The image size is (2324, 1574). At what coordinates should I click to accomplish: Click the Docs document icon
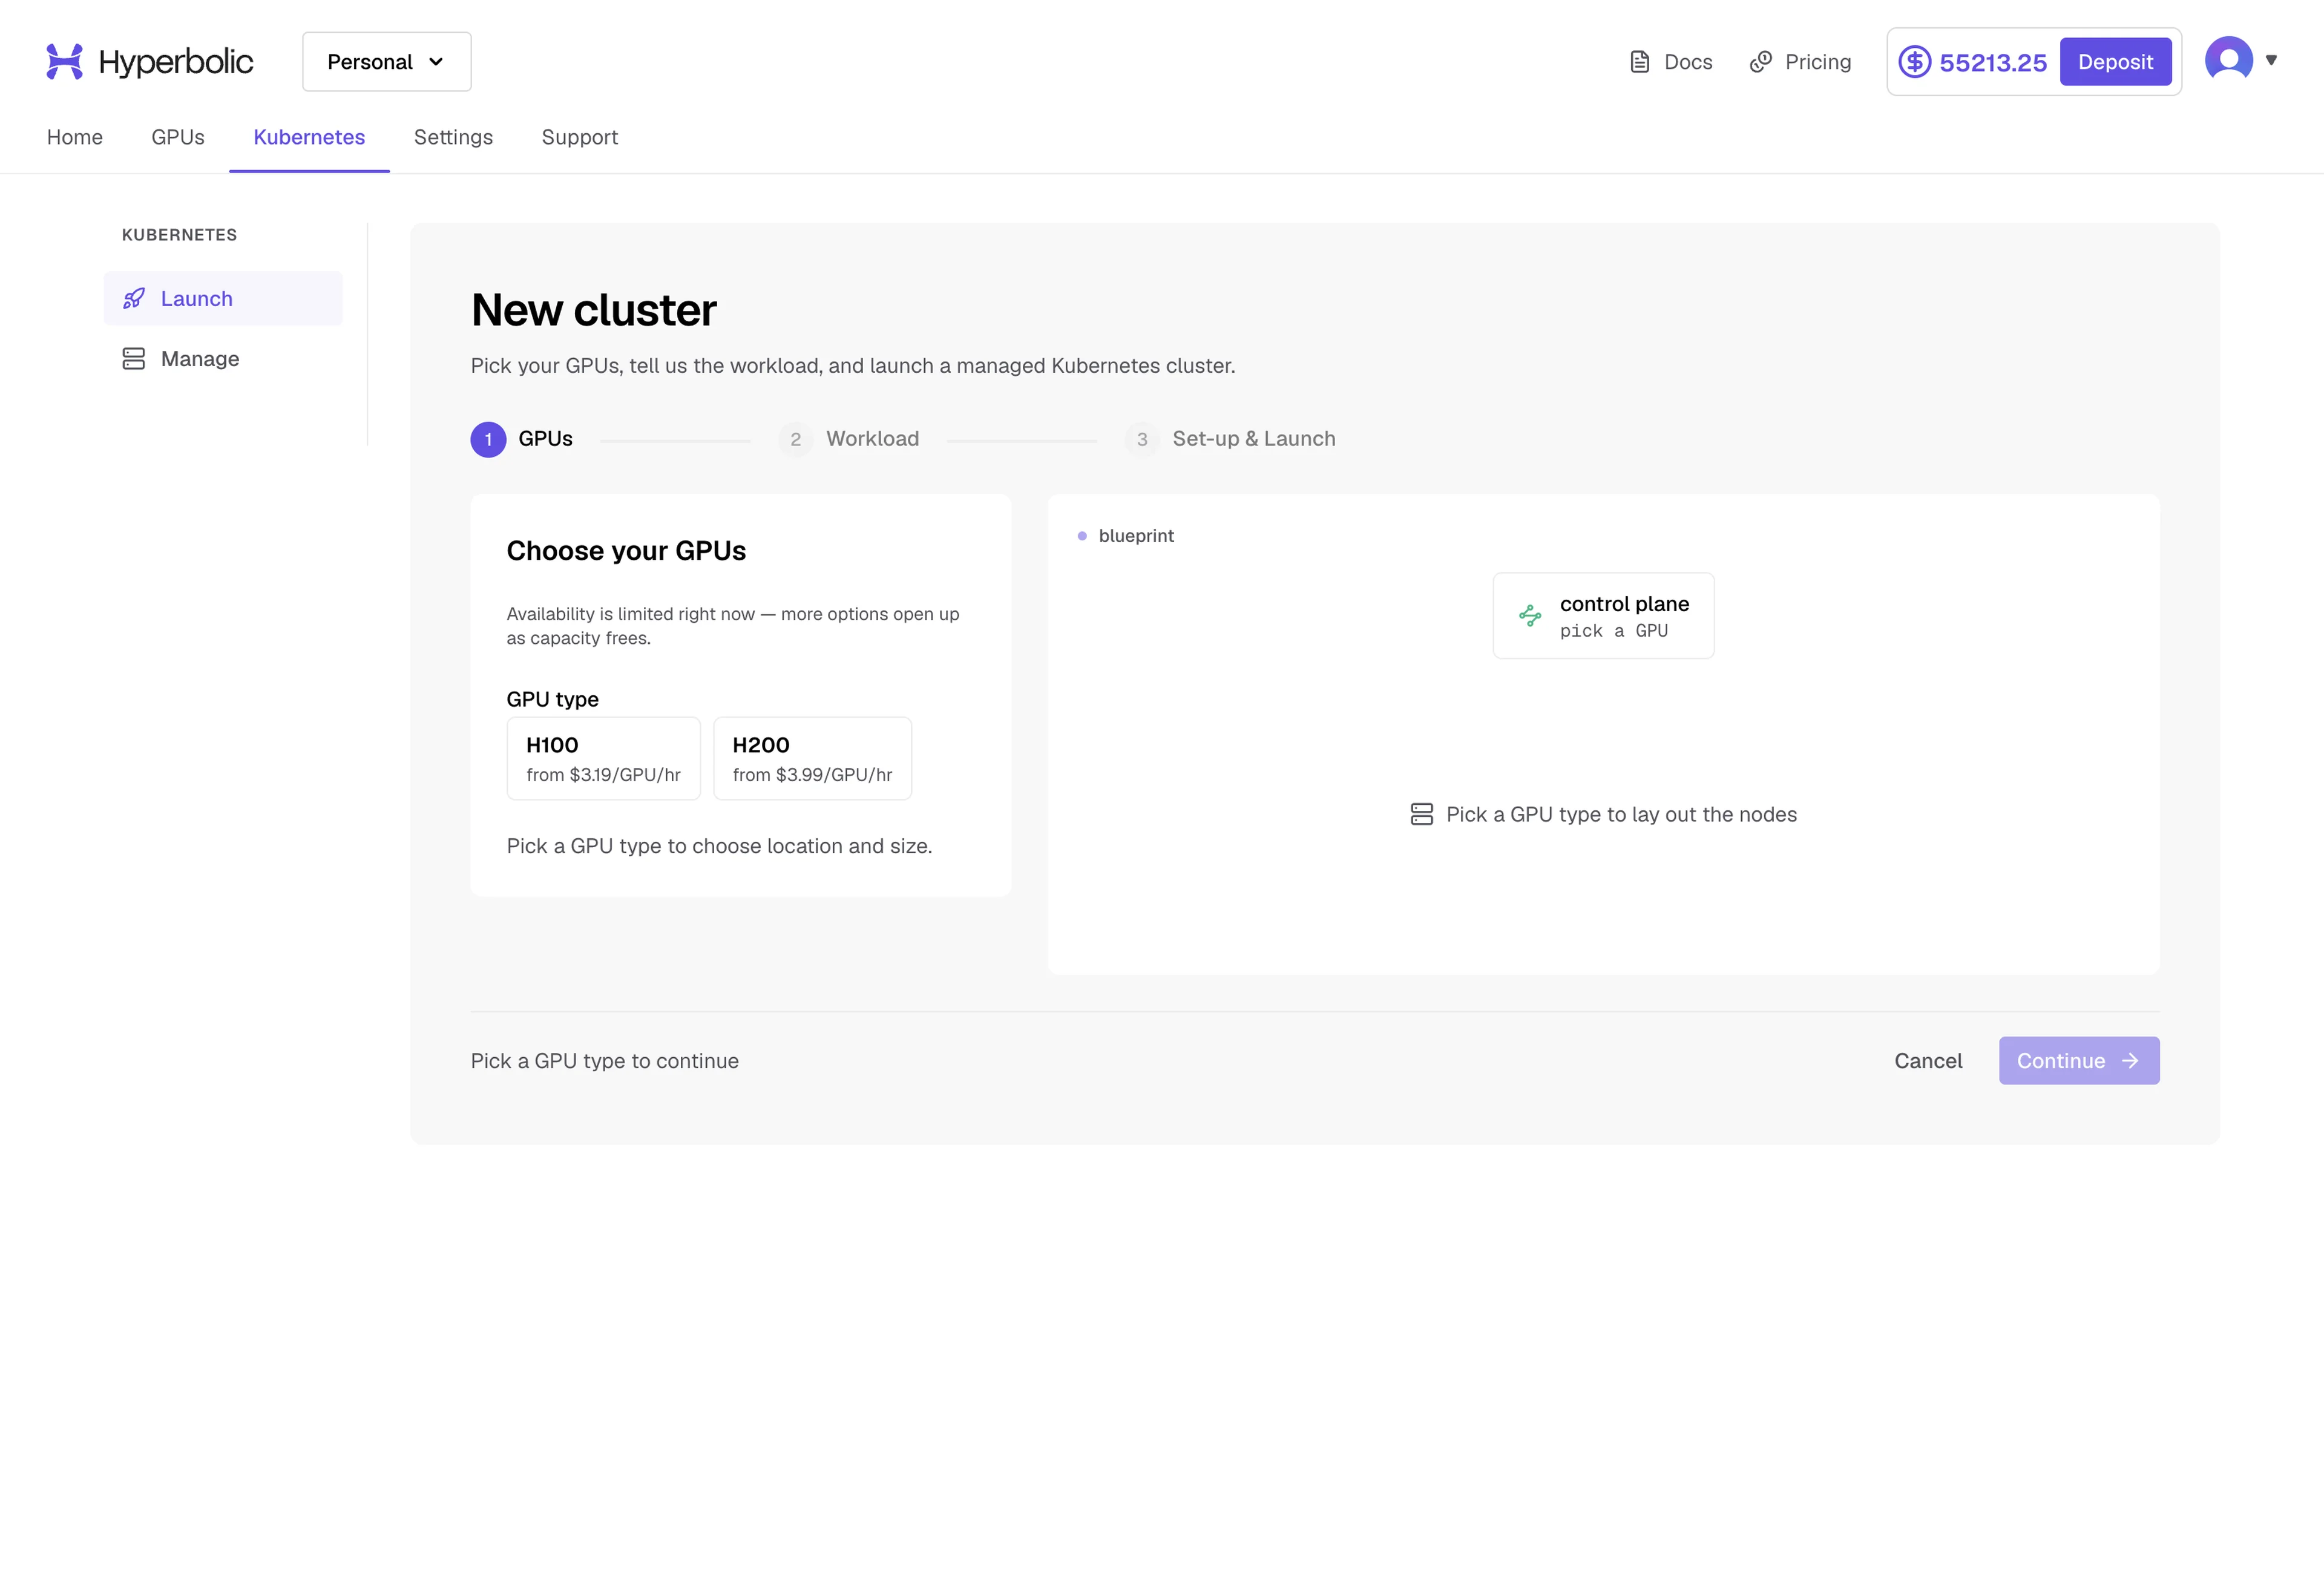pos(1639,62)
